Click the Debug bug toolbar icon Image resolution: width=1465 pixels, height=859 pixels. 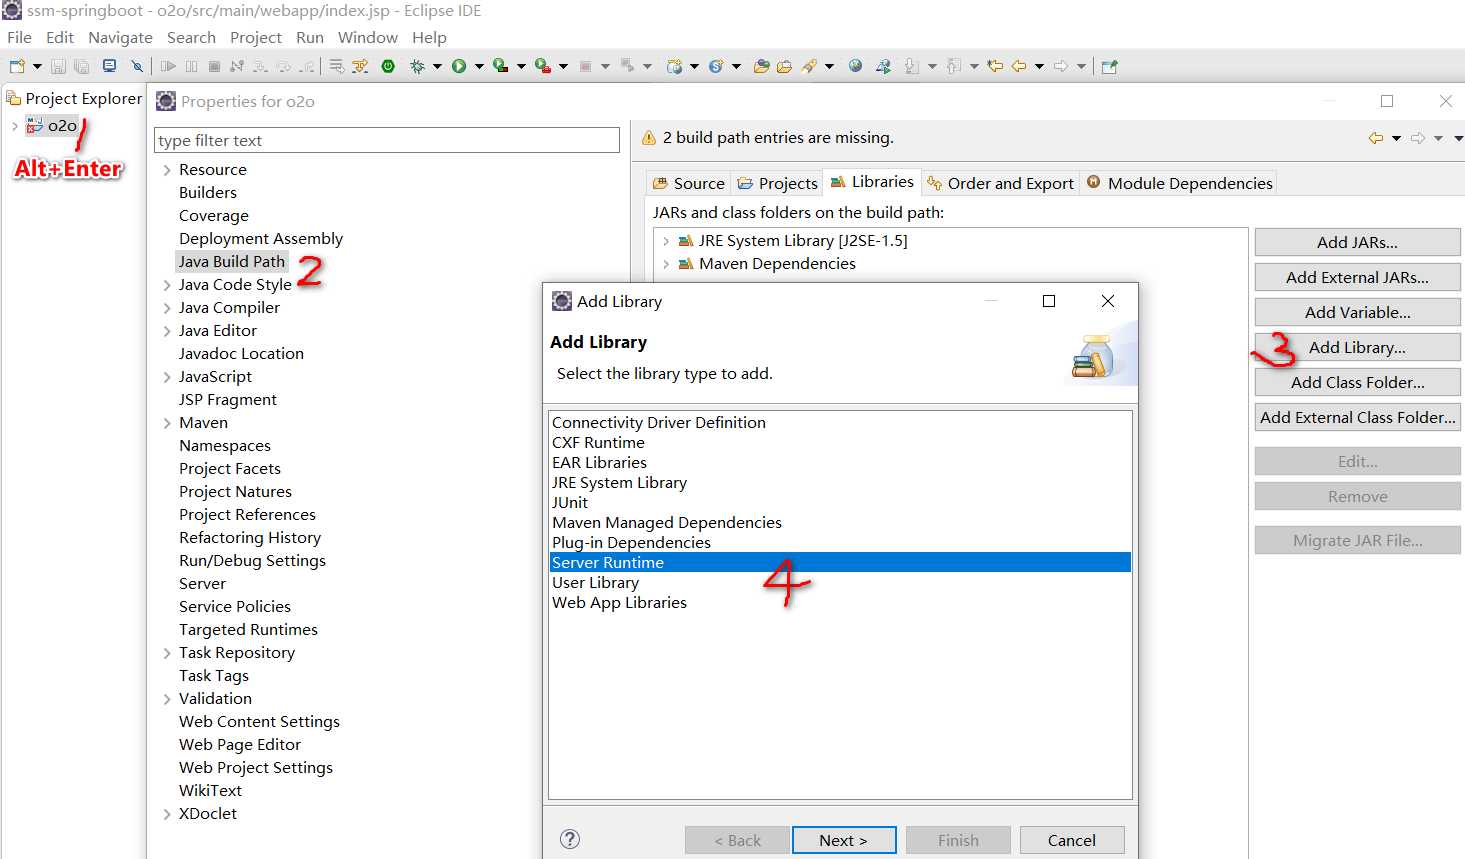click(x=417, y=66)
